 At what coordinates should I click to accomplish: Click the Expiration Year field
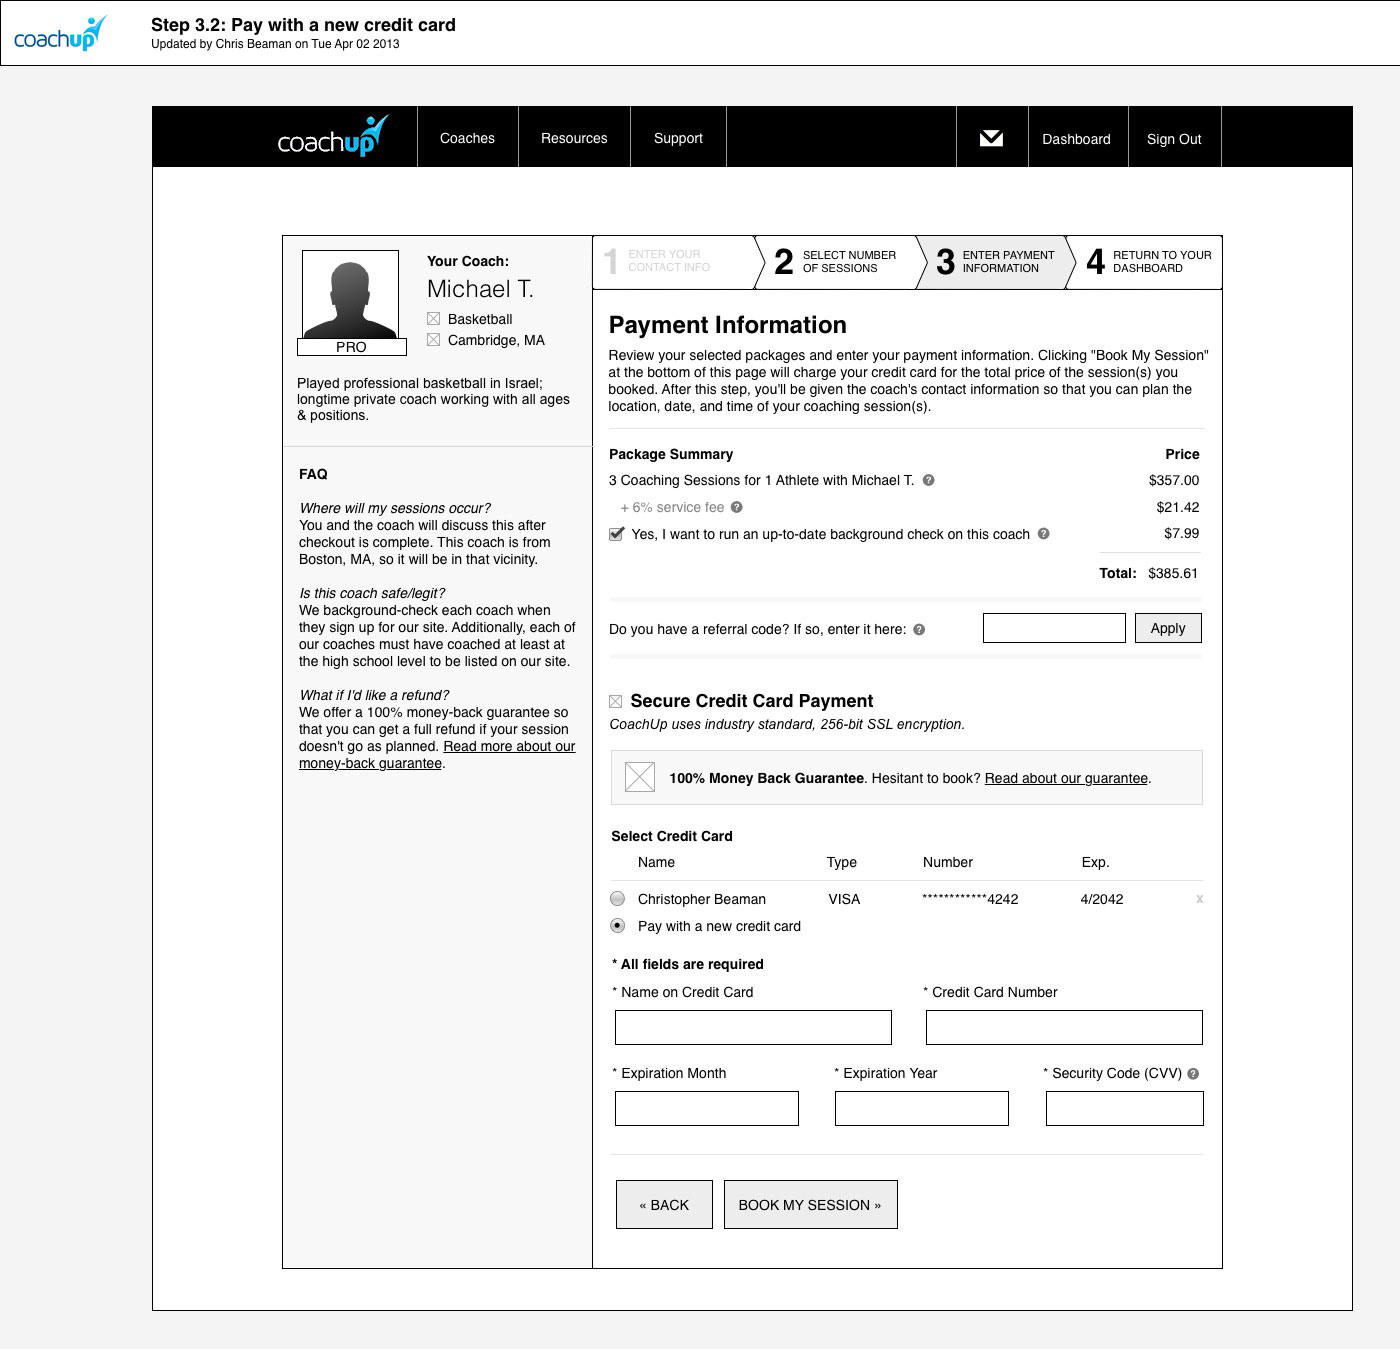click(922, 1108)
